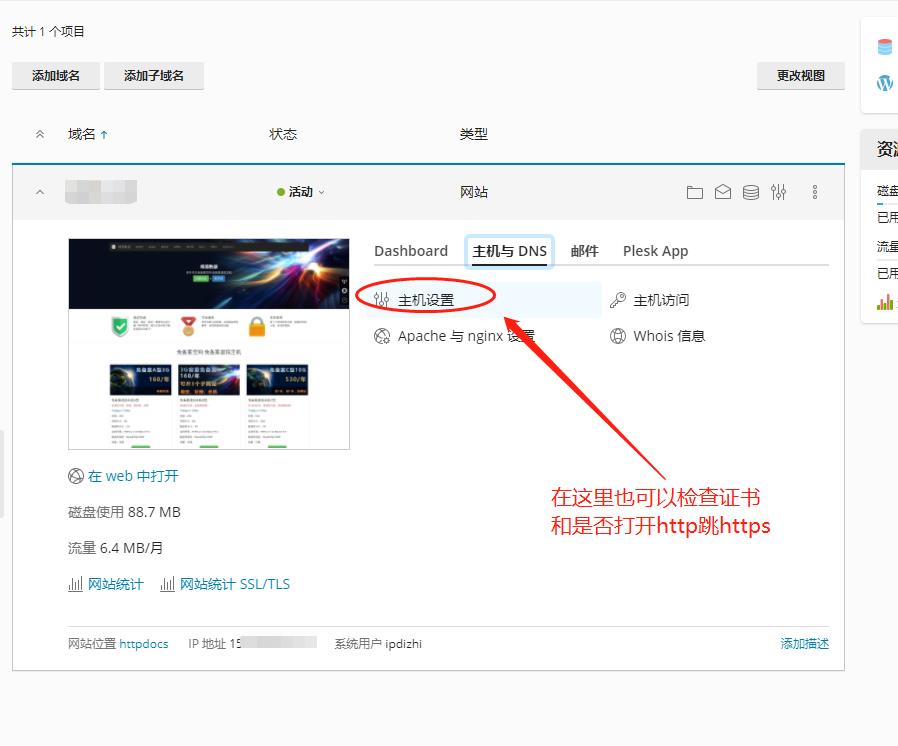Switch to the 邮件 tab
Viewport: 898px width, 746px height.
[585, 251]
